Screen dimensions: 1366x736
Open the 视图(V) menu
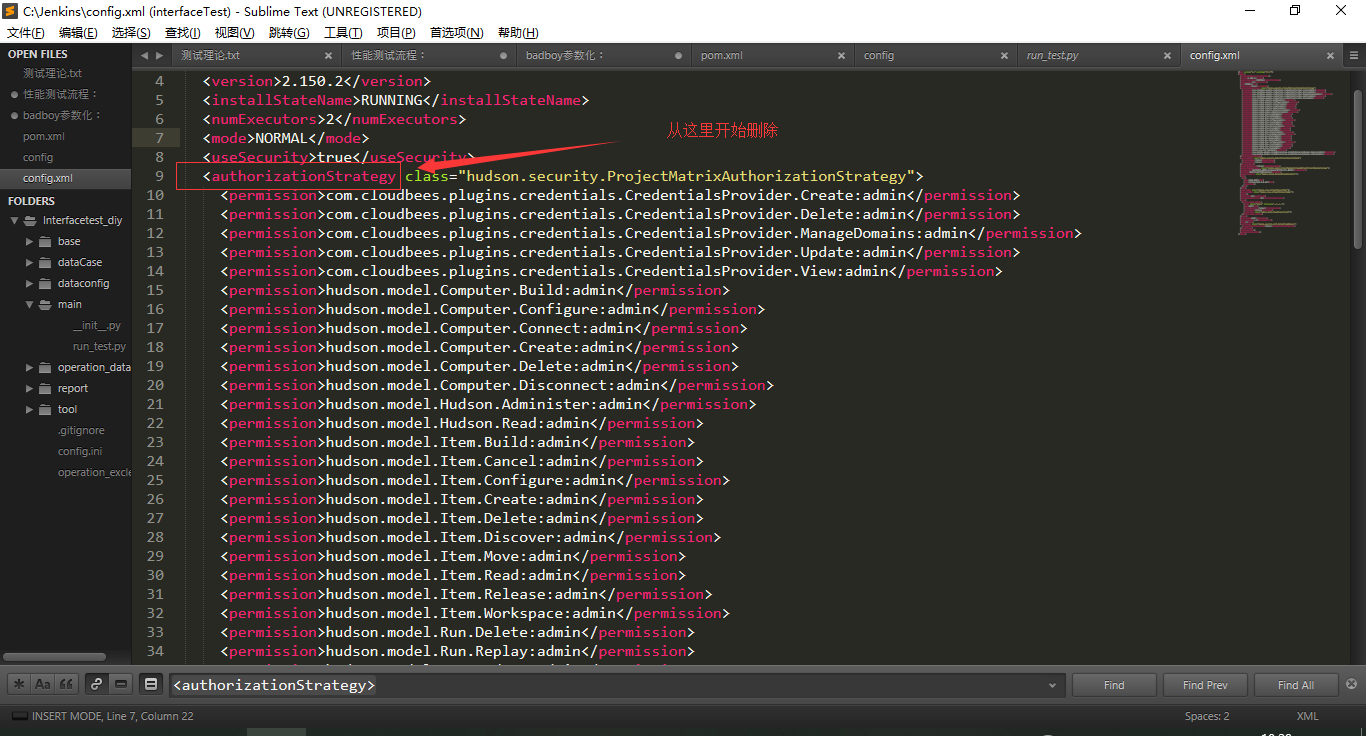coord(234,33)
